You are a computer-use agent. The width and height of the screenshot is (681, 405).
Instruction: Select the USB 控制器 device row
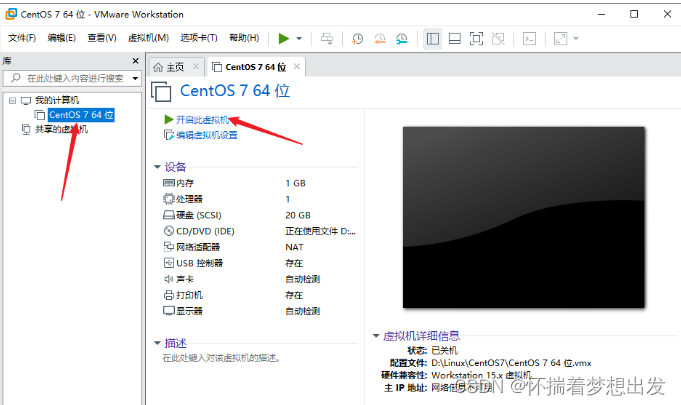[260, 263]
